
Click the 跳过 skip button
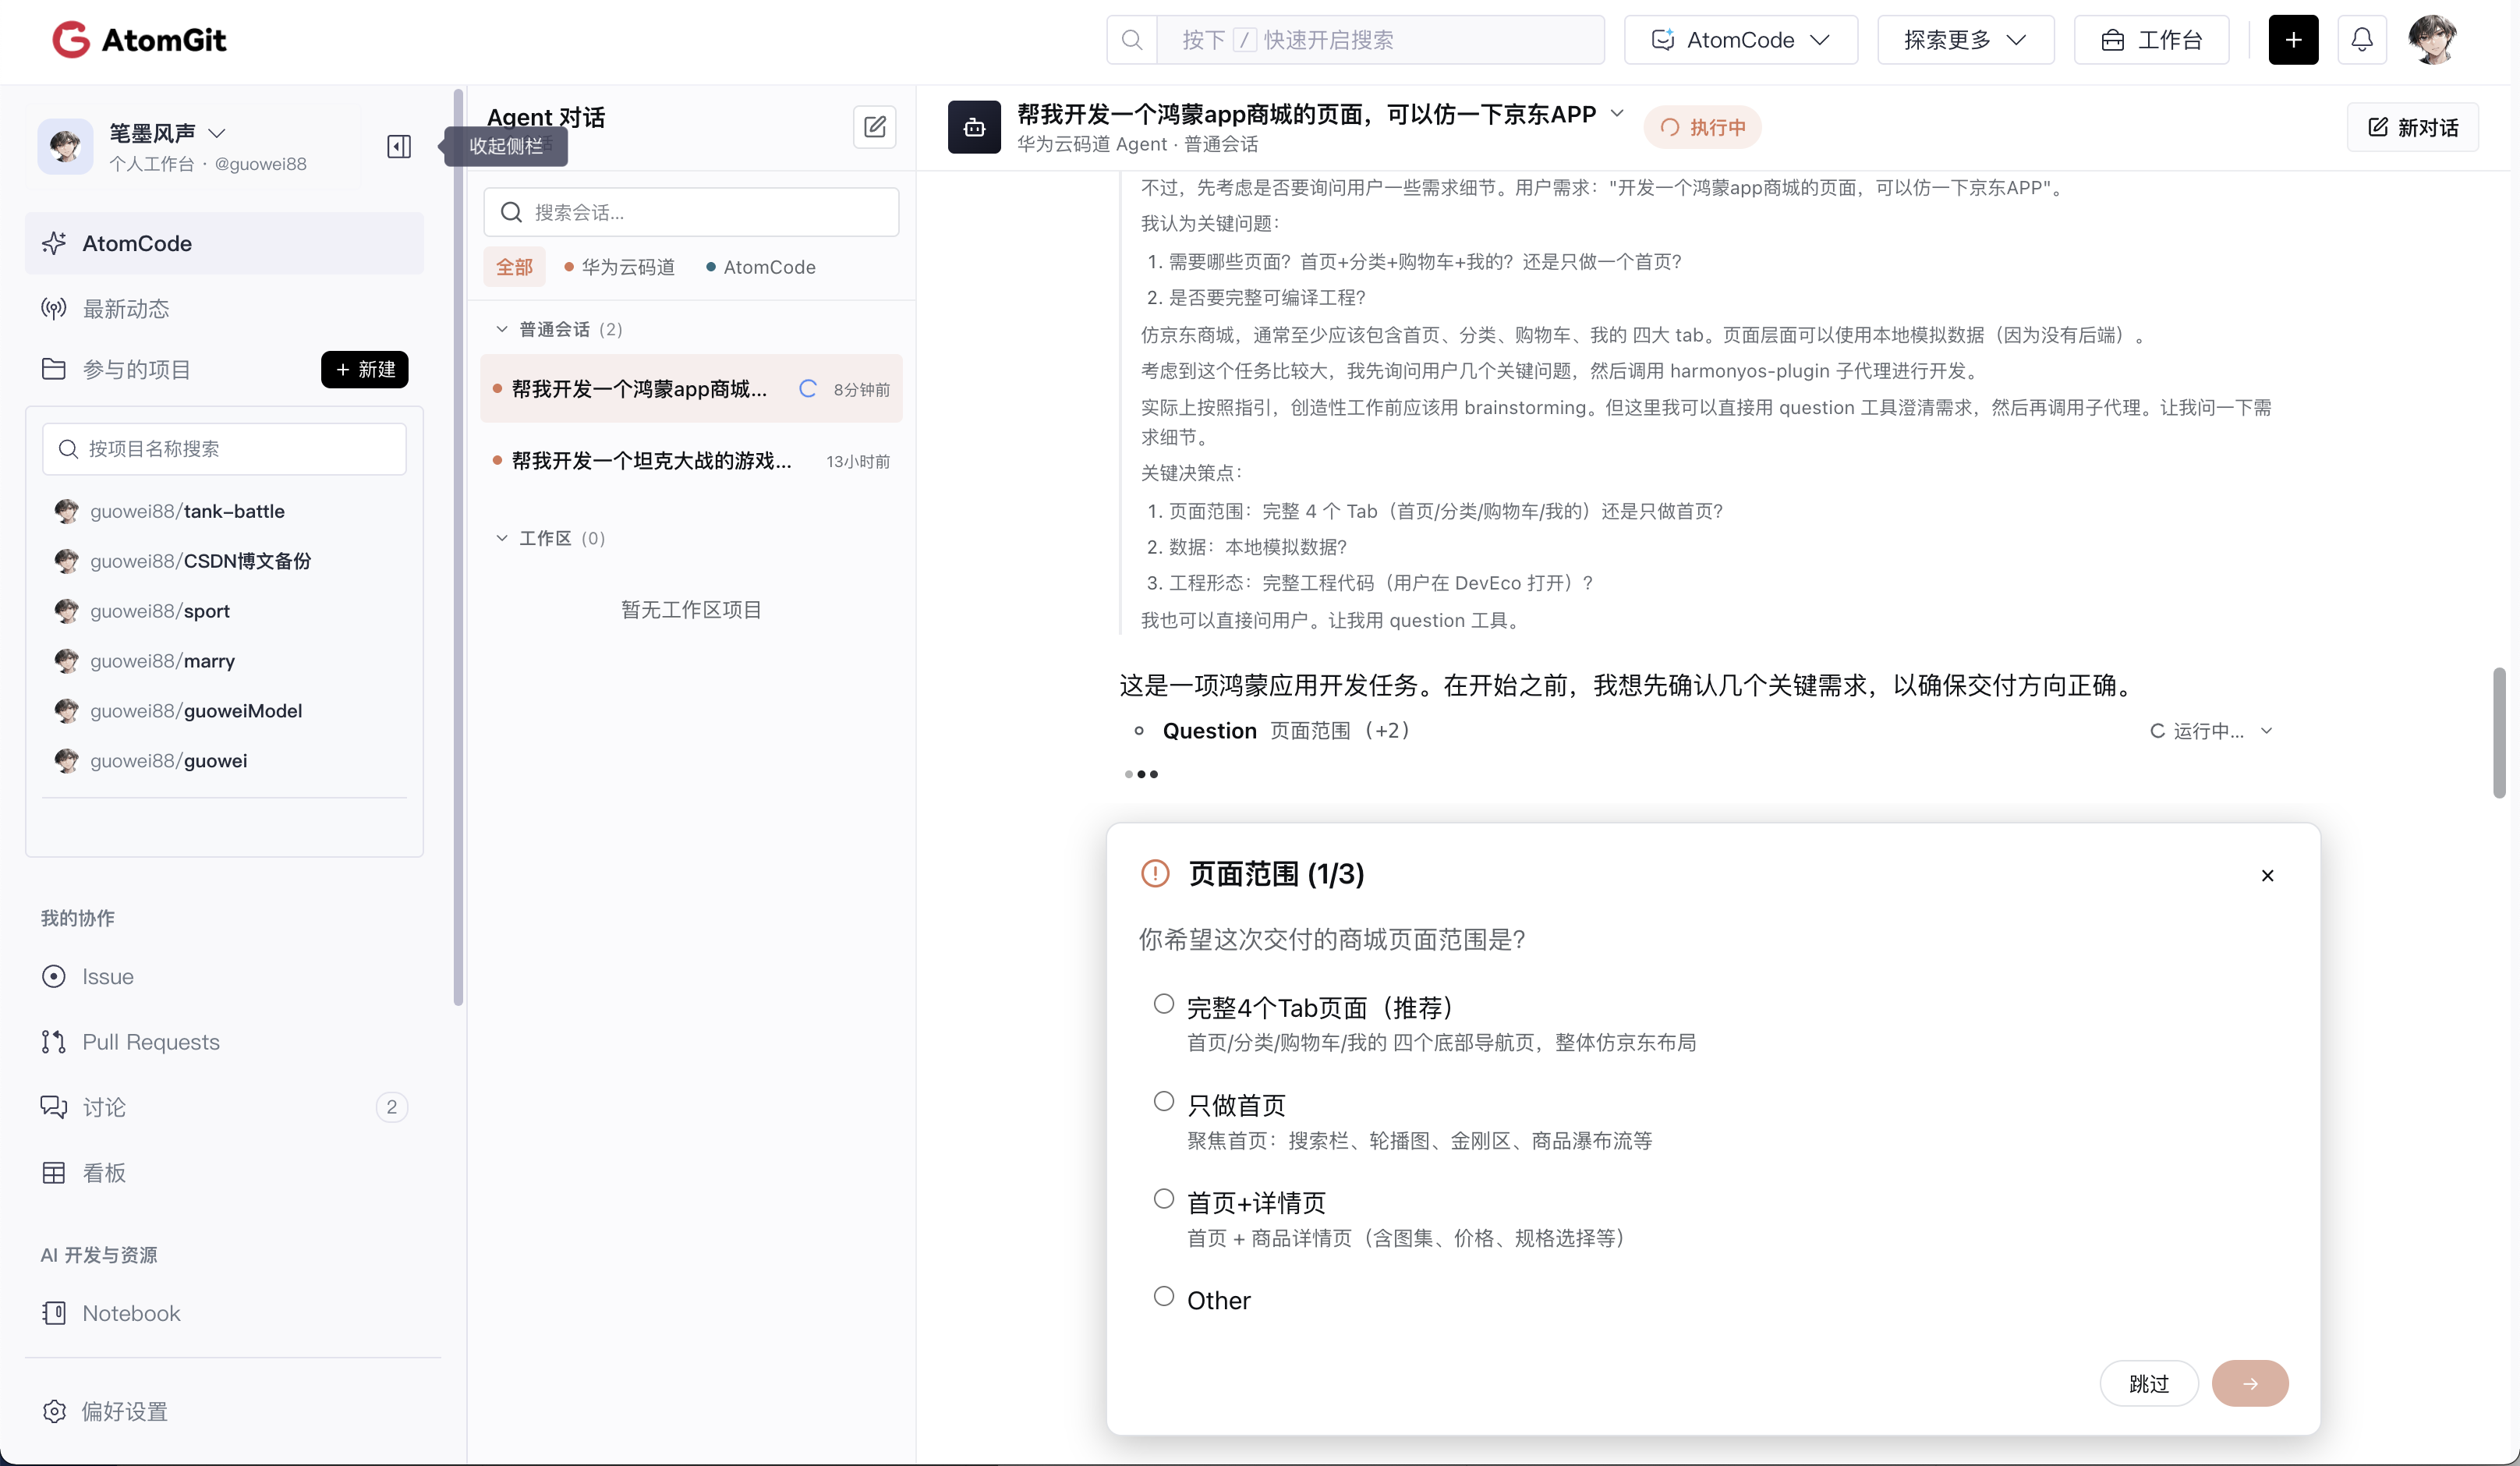[2148, 1383]
